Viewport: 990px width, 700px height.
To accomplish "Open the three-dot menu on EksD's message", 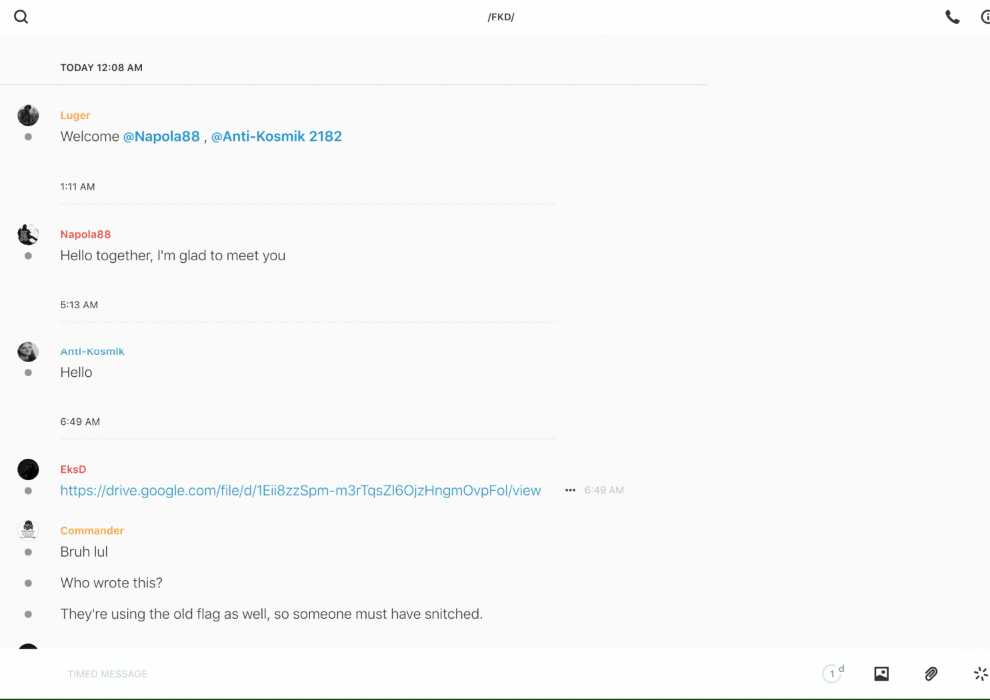I will (570, 490).
